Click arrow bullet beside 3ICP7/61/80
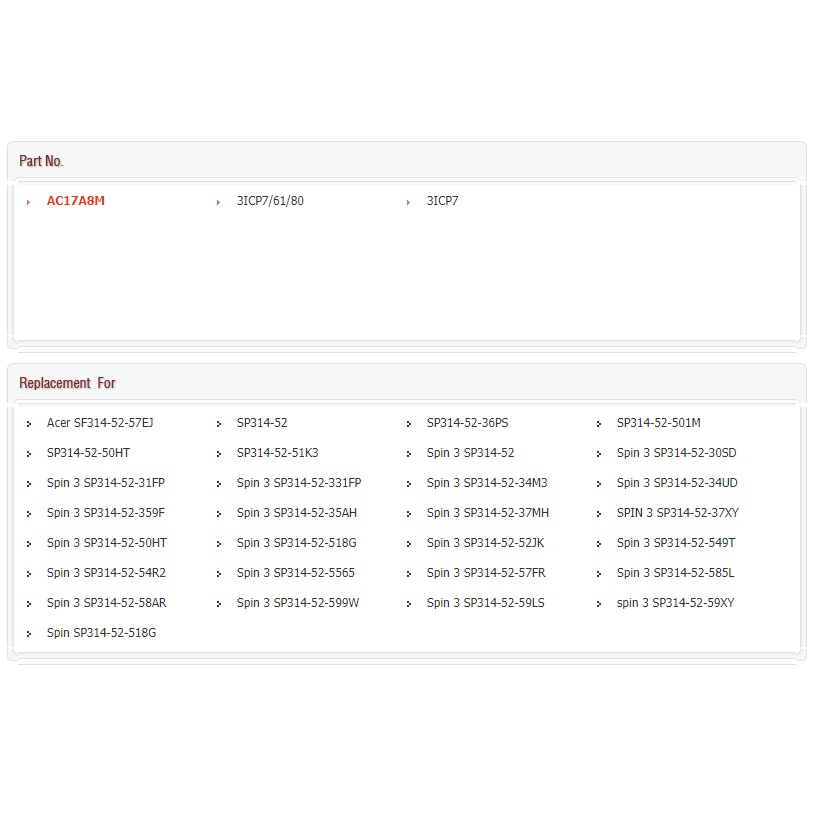 tap(219, 202)
